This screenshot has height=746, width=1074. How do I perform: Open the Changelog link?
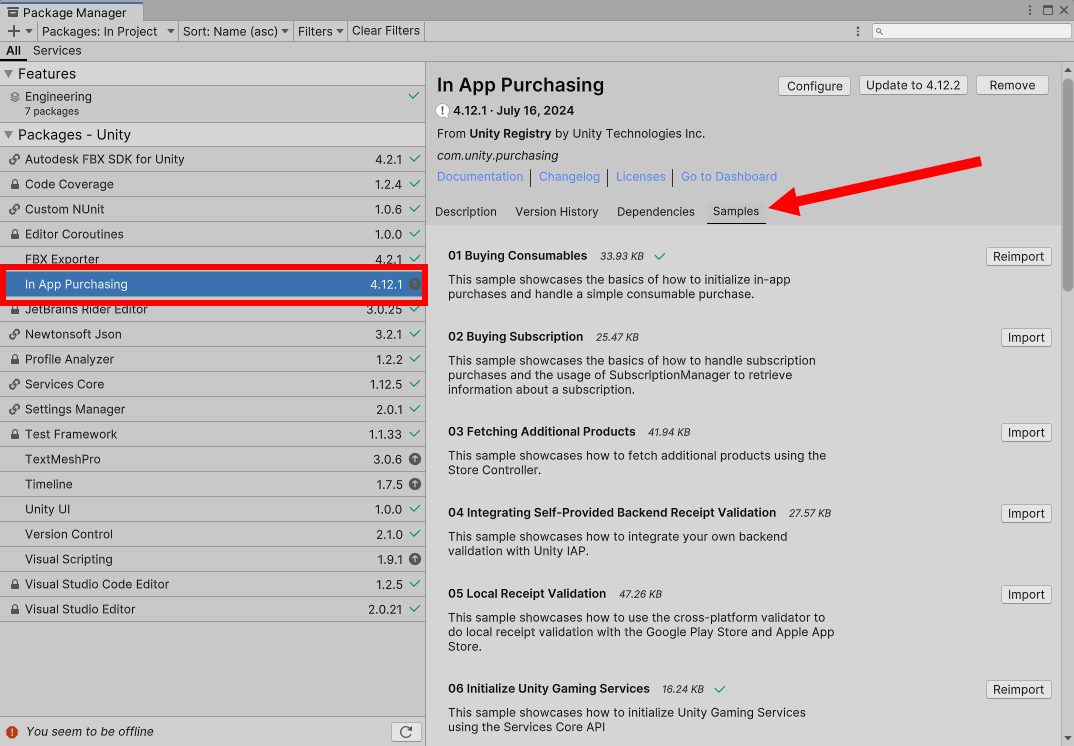click(569, 177)
